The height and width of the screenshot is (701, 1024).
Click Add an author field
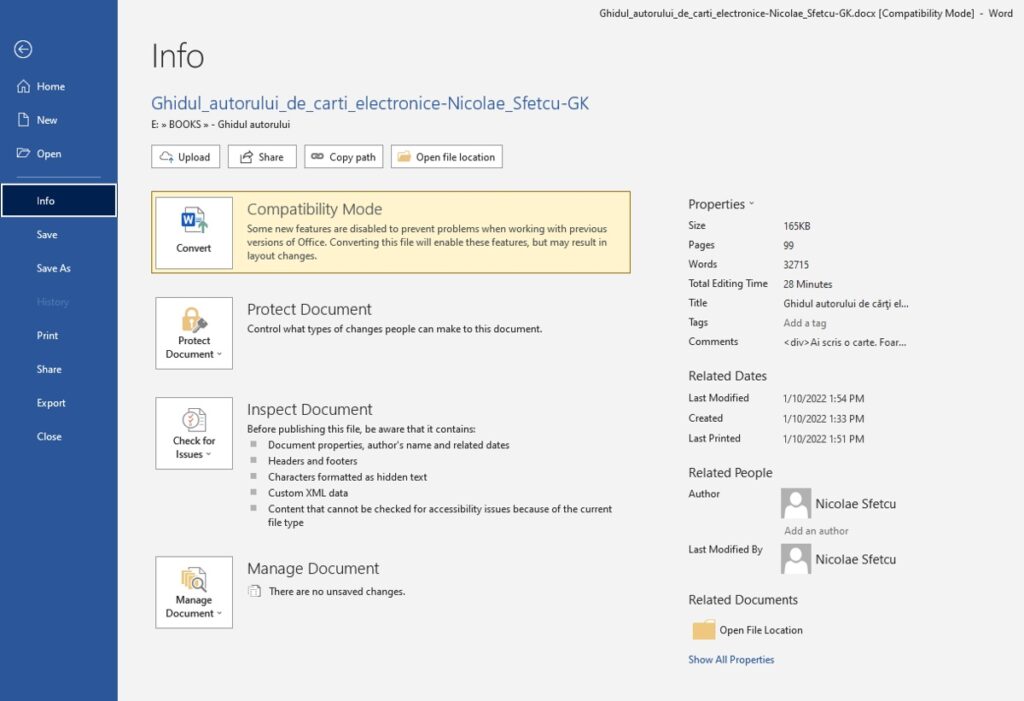[816, 530]
